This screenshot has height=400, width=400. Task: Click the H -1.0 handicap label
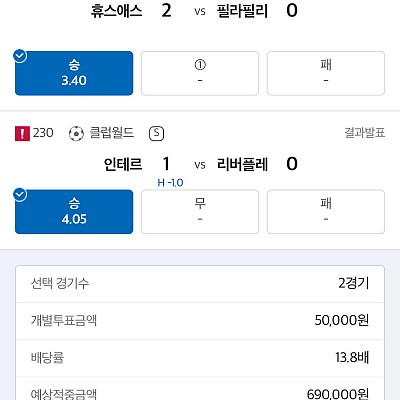[170, 182]
